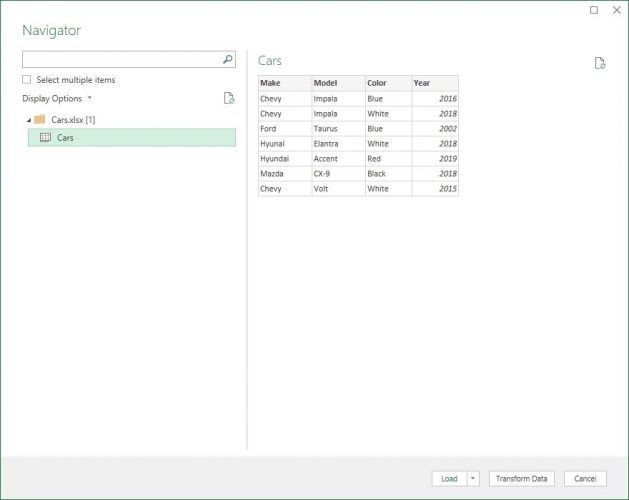629x500 pixels.
Task: Close the Navigator dialog
Action: 617,10
